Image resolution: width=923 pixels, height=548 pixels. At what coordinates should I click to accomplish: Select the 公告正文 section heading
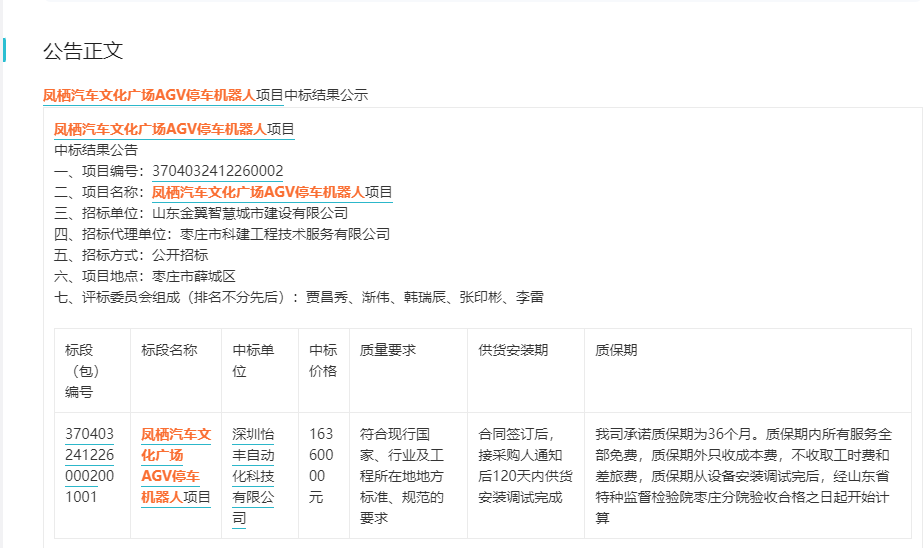pos(83,51)
